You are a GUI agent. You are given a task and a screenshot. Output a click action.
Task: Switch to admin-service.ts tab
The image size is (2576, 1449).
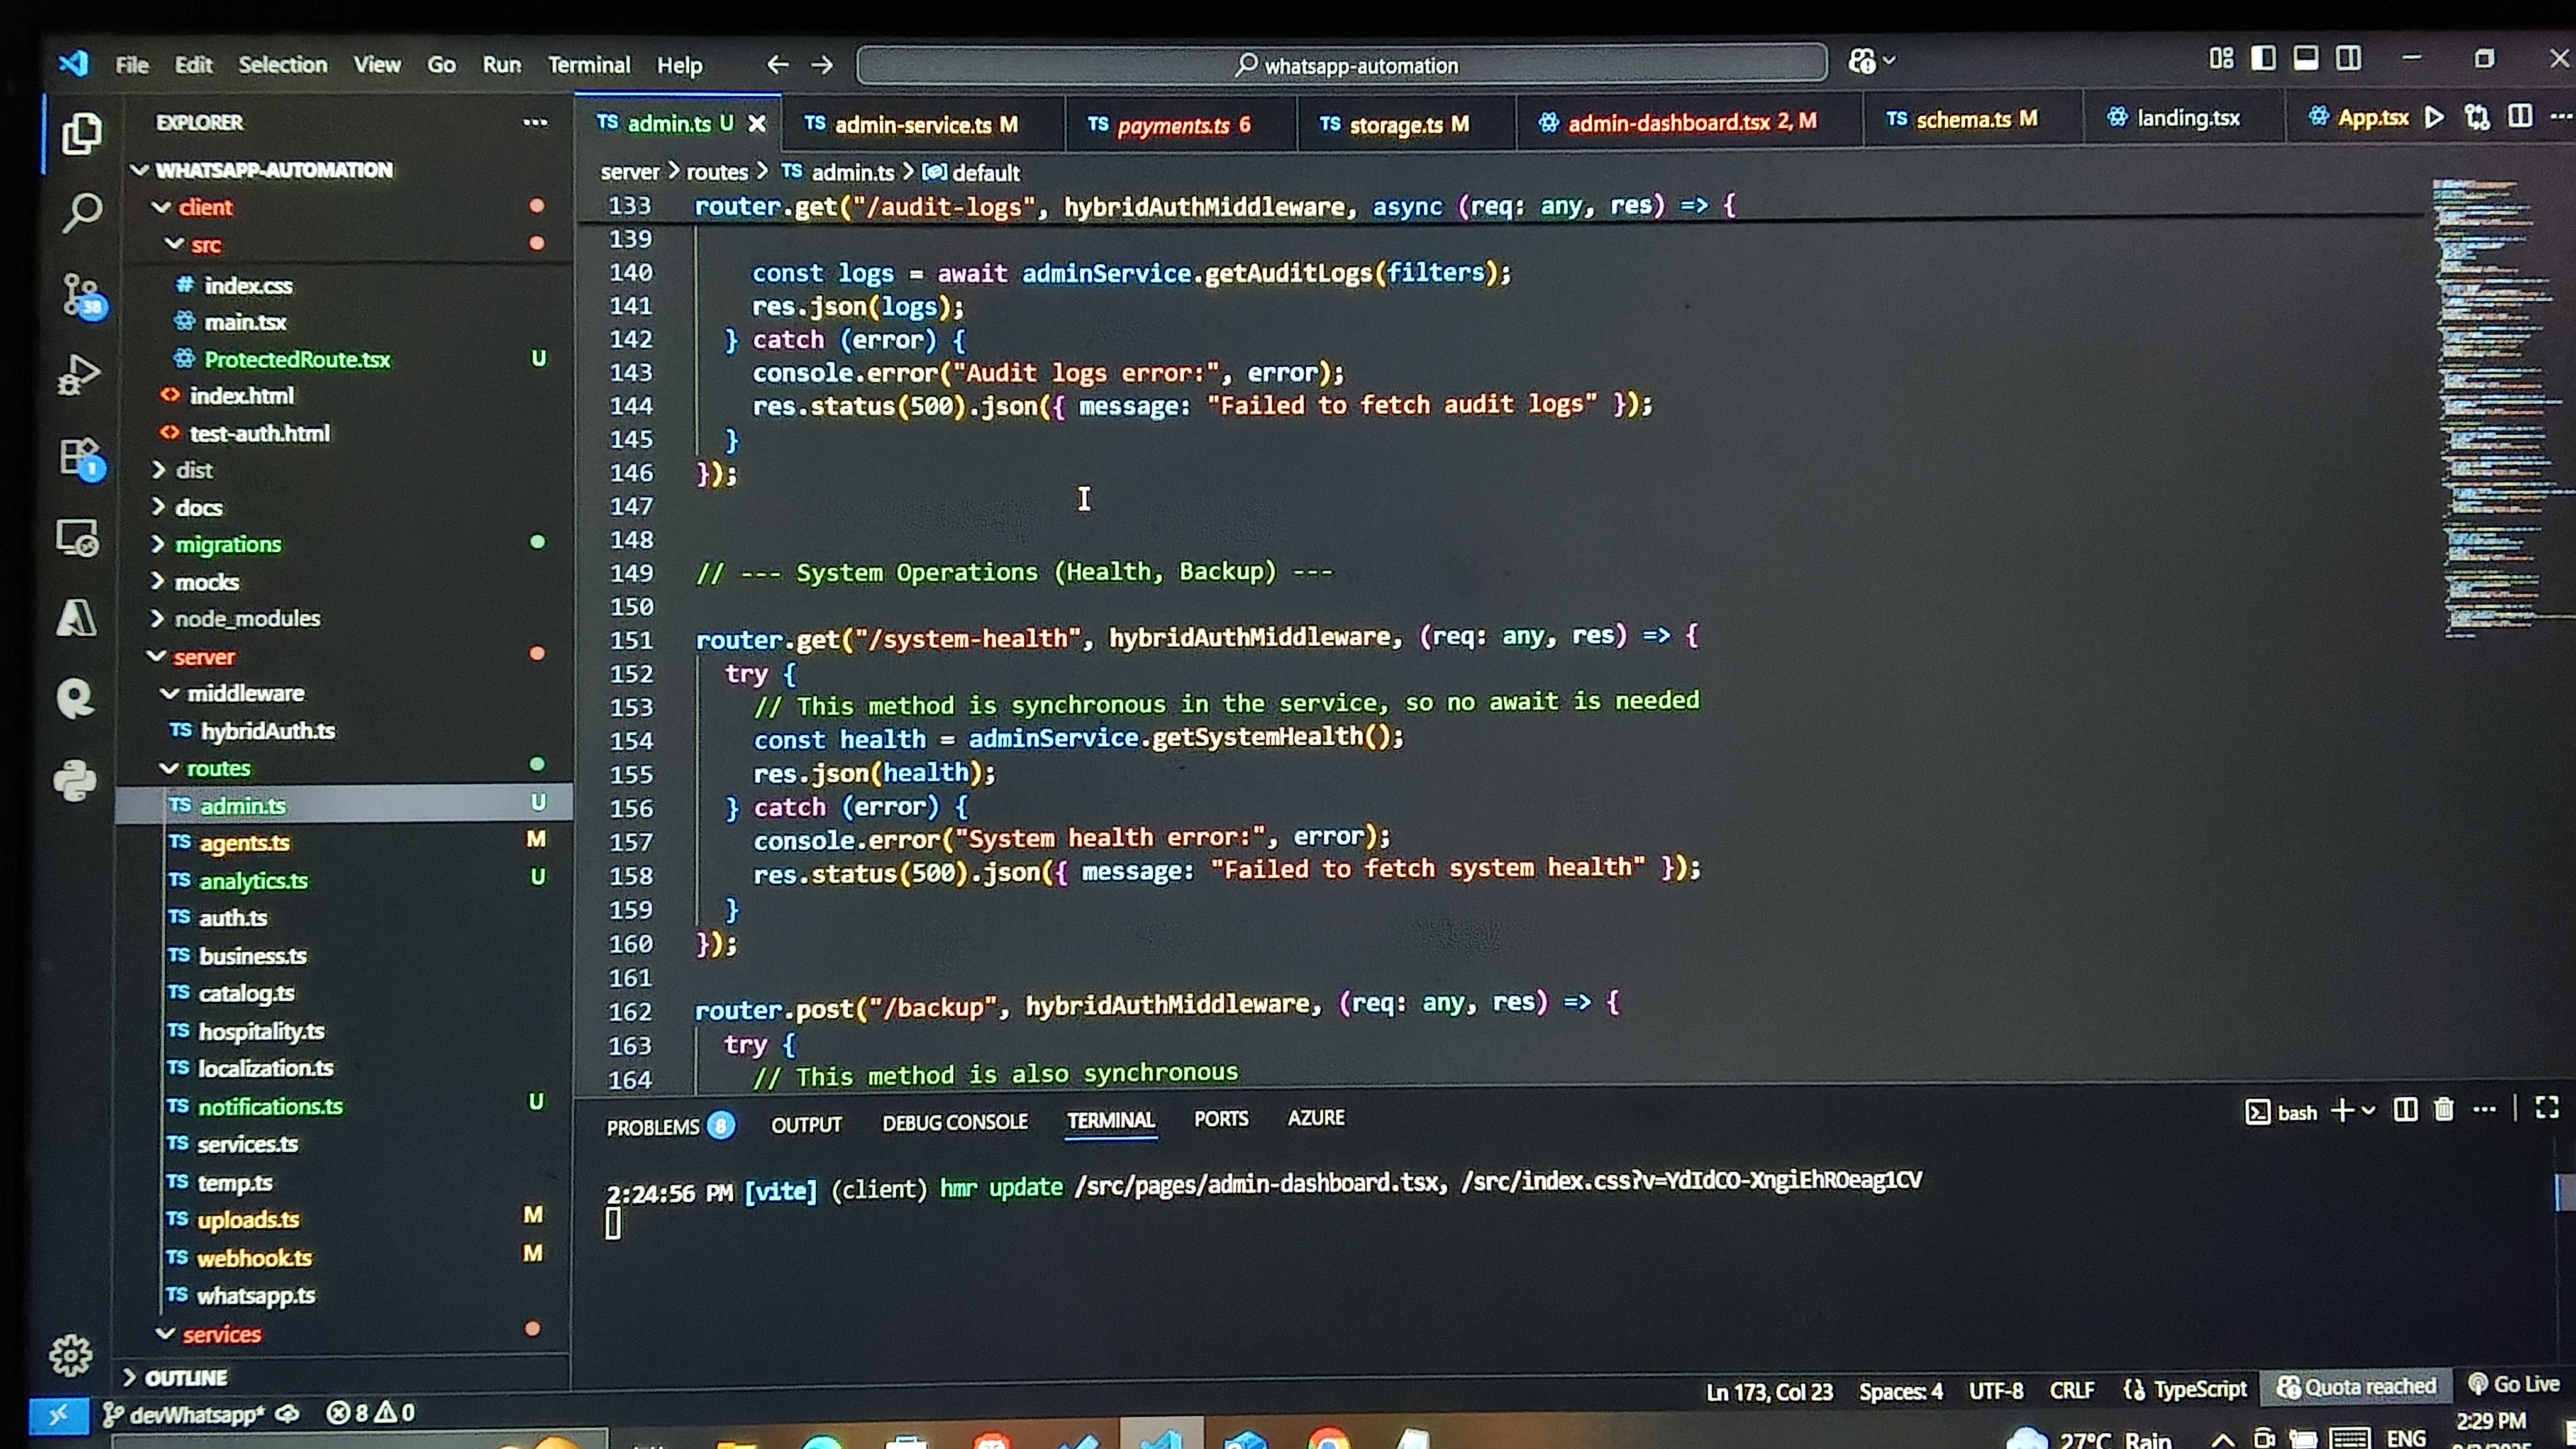tap(911, 125)
